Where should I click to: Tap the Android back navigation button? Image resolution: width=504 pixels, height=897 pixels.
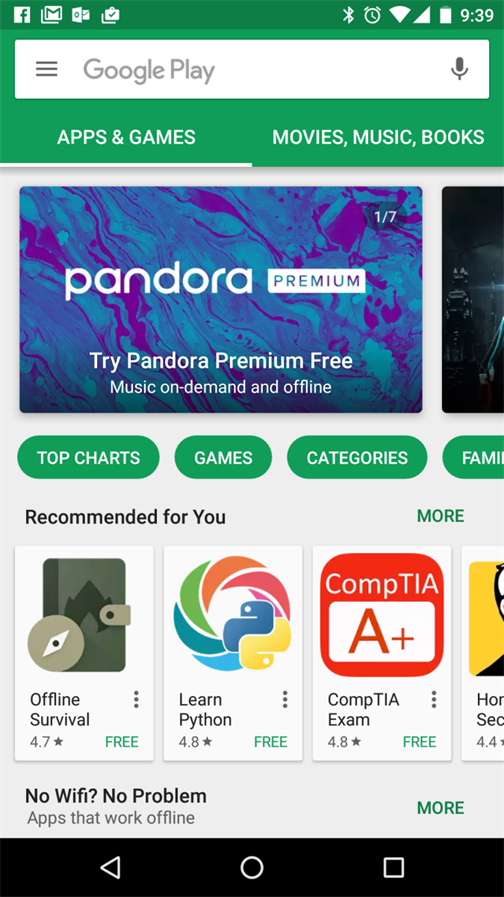(x=110, y=867)
